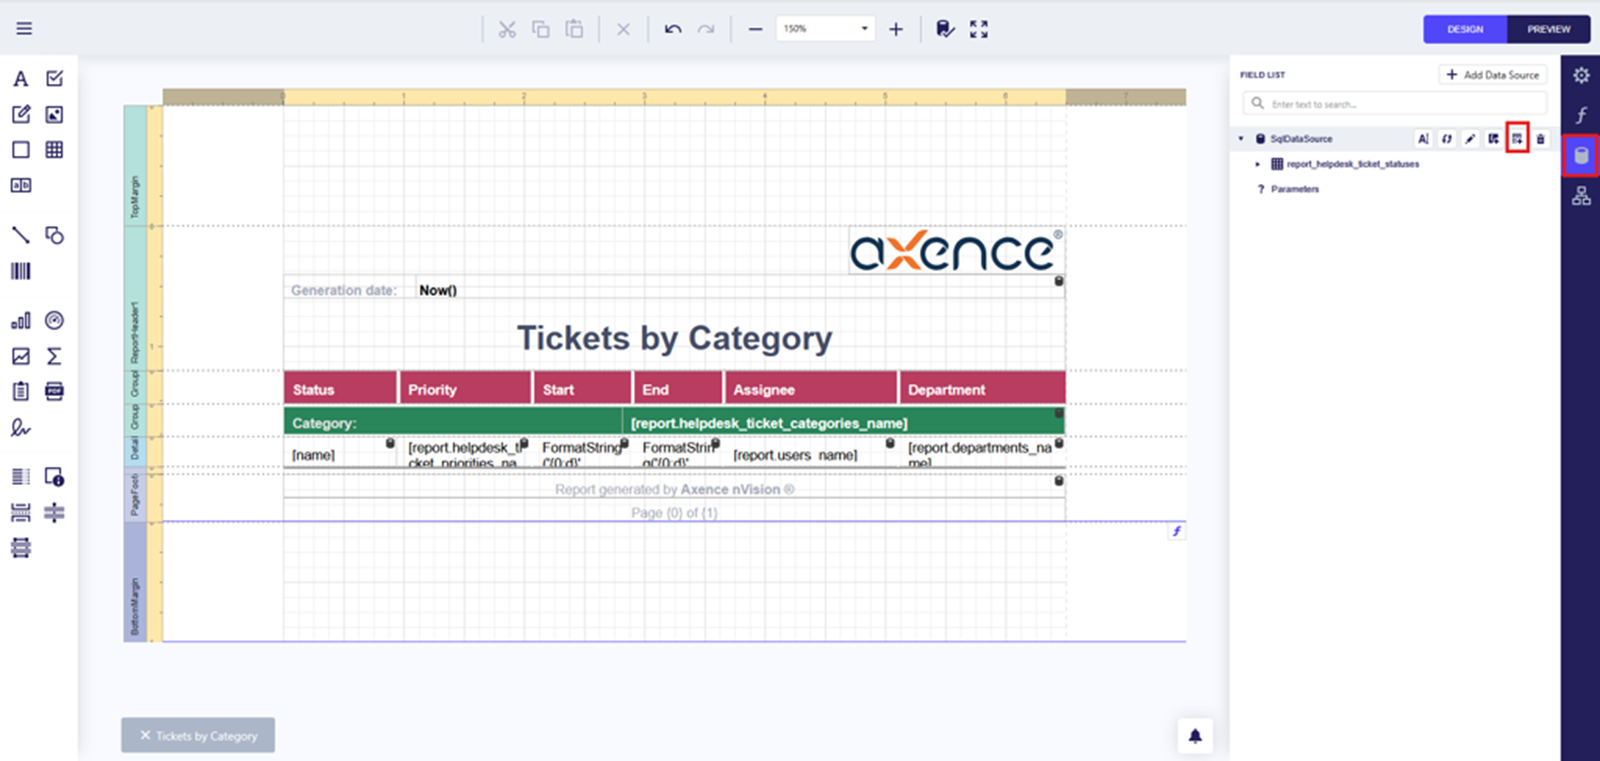Toggle full screen mode
This screenshot has height=761, width=1600.
pyautogui.click(x=979, y=29)
